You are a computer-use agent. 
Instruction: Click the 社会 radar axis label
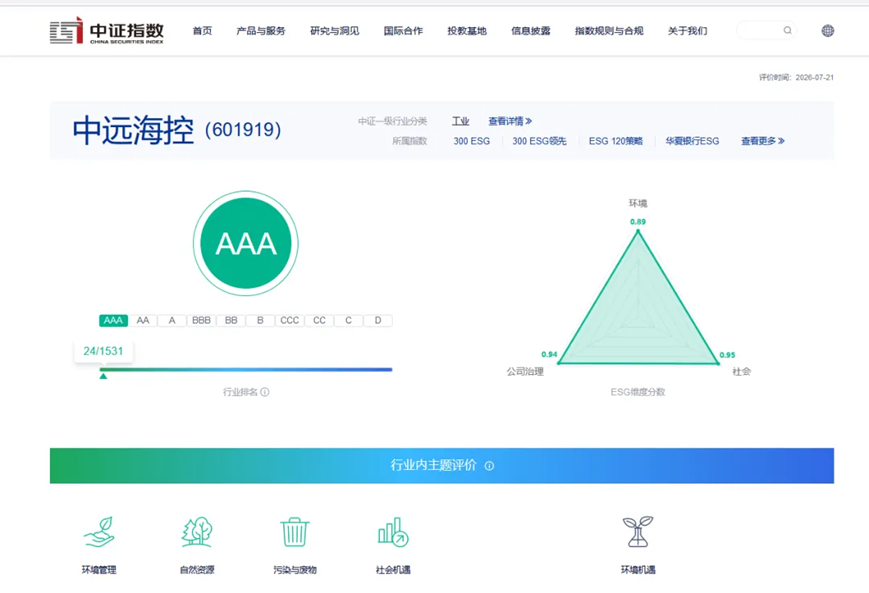tap(742, 371)
